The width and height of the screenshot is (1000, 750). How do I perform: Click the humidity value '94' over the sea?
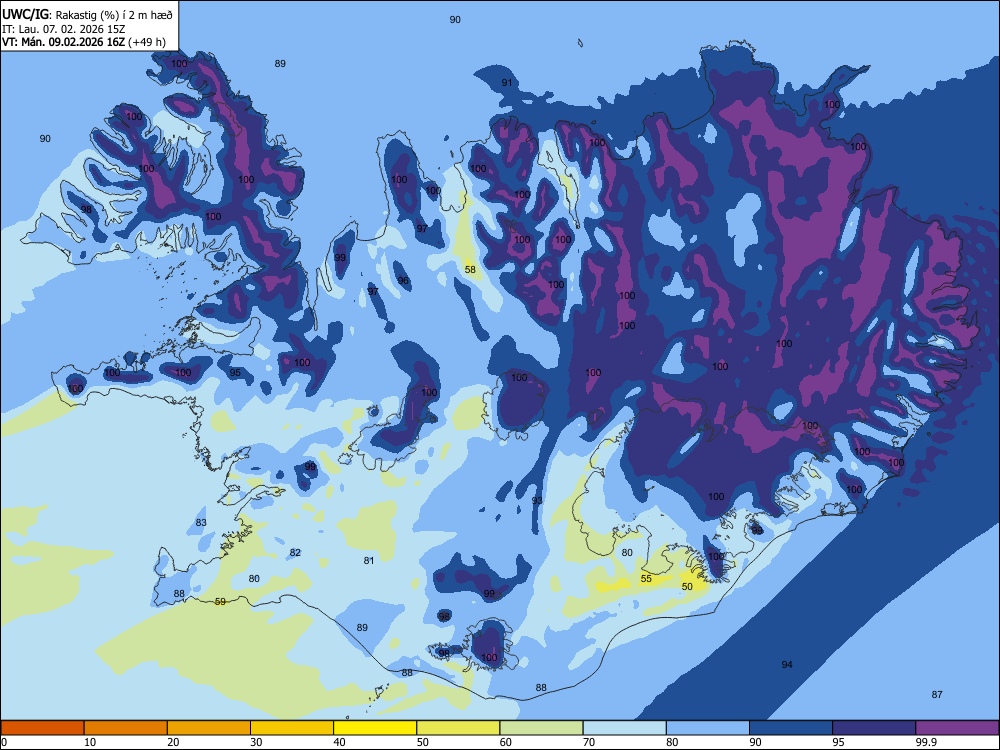click(x=787, y=665)
